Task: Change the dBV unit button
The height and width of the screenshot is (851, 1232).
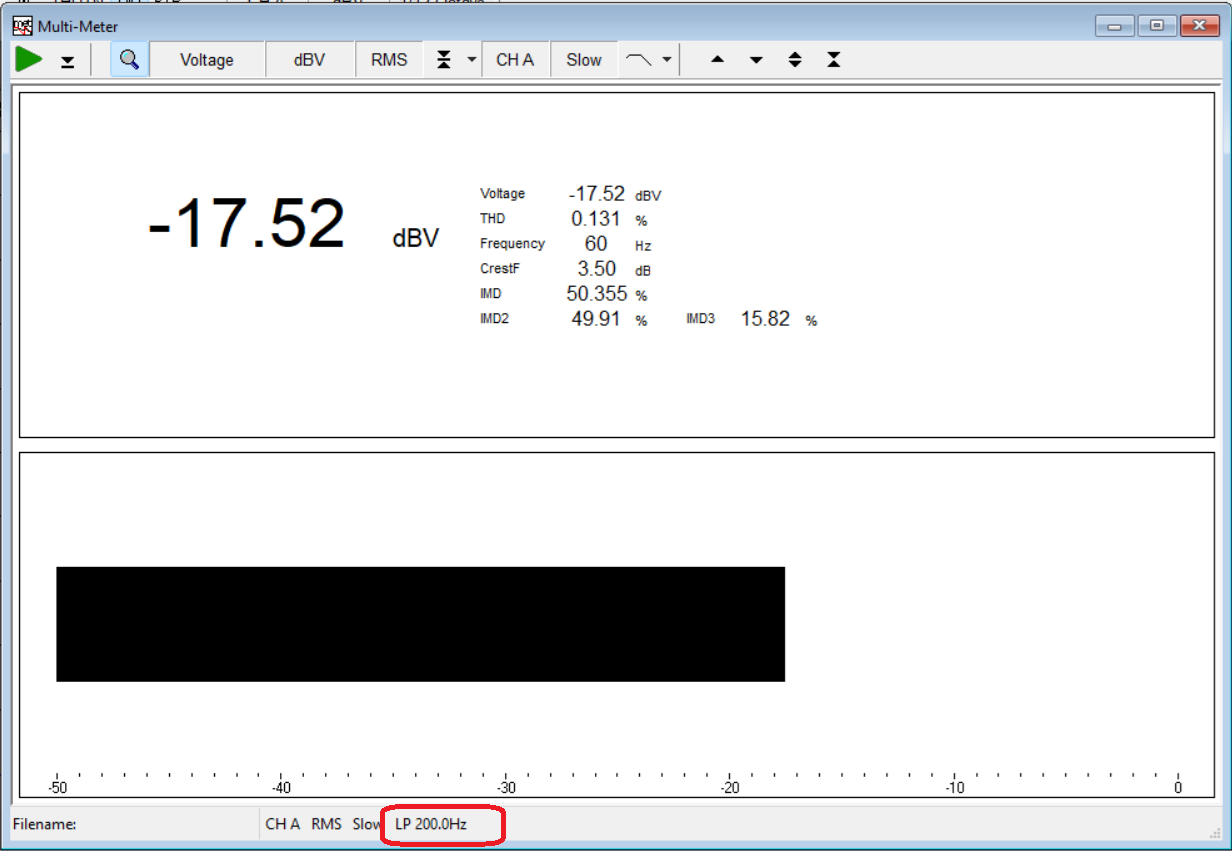Action: 309,60
